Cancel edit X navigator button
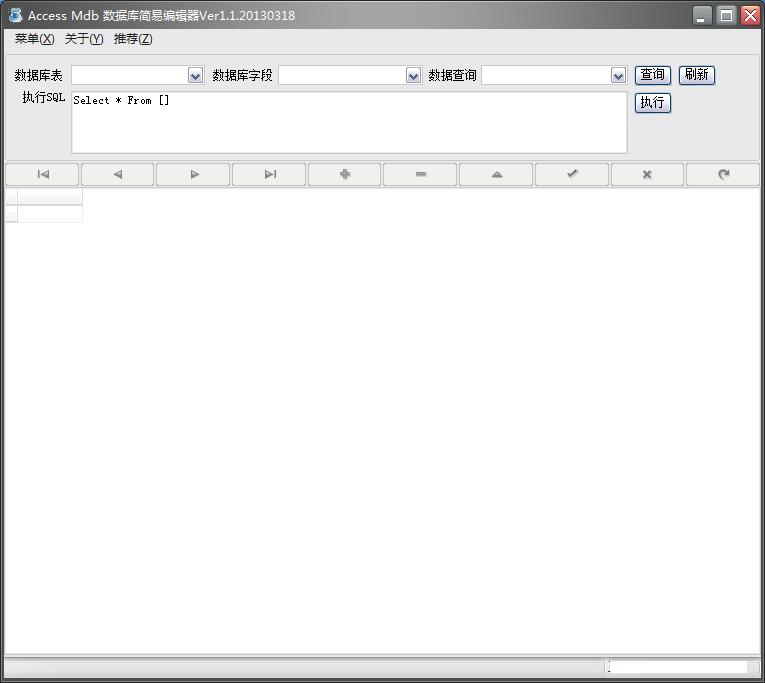 point(647,175)
